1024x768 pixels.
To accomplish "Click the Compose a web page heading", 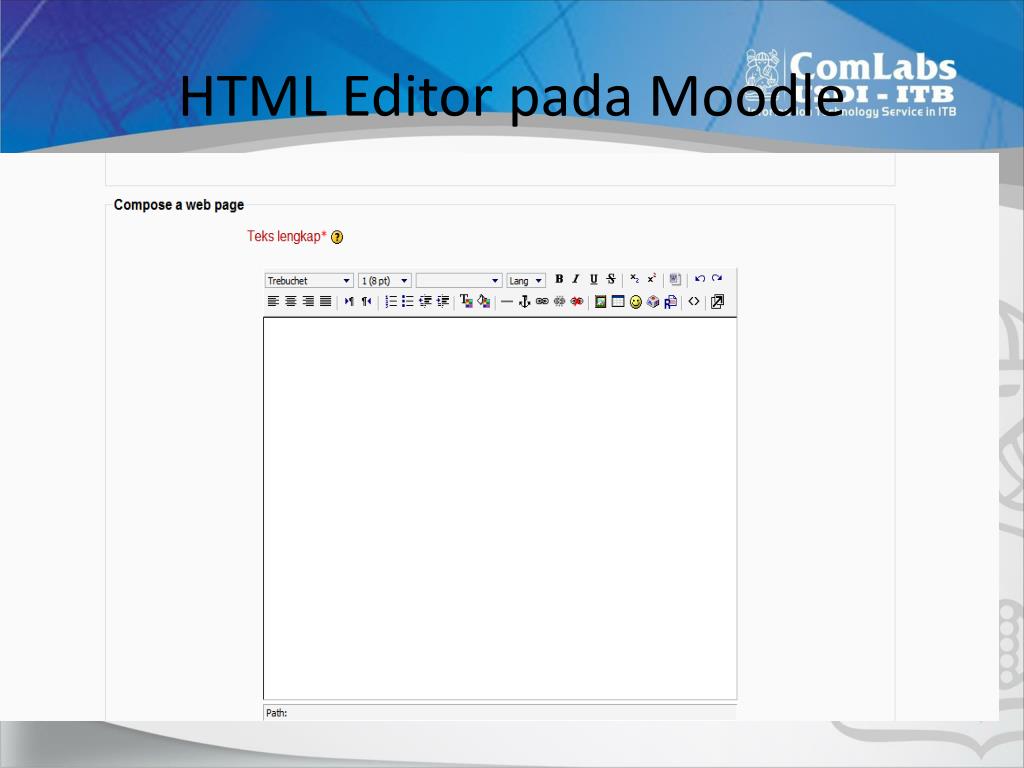I will [179, 205].
